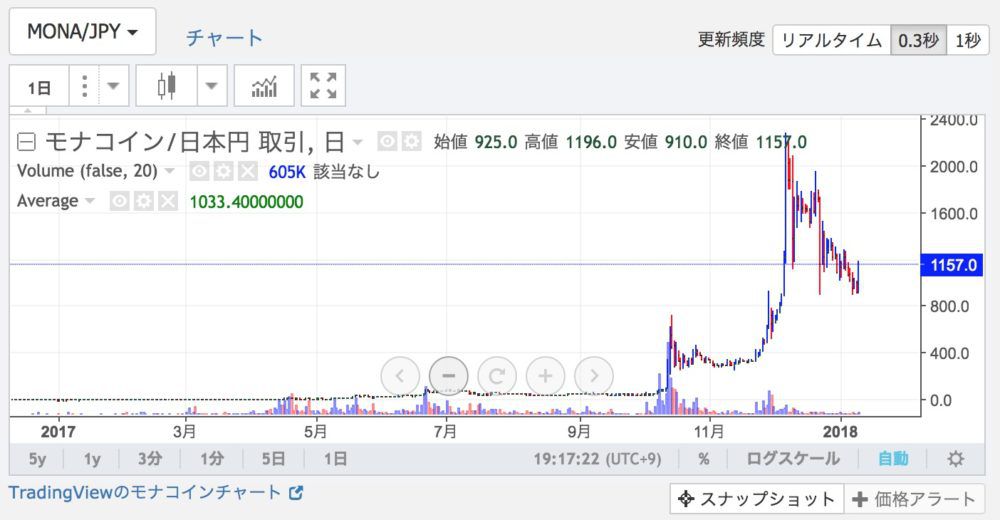The height and width of the screenshot is (520, 1000).
Task: Select the 1日 interval button
Action: click(39, 86)
